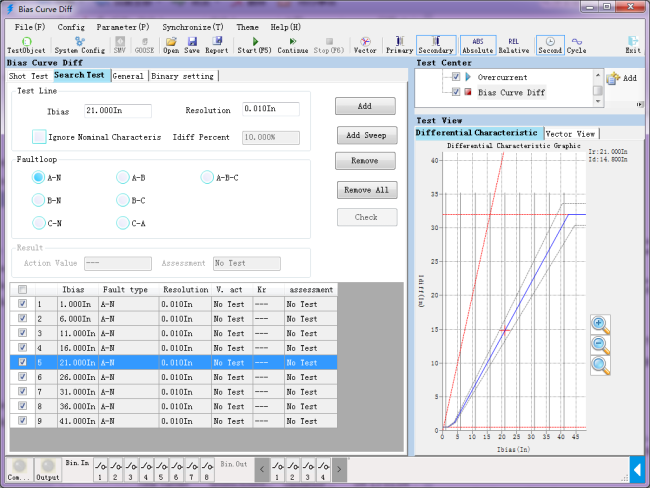The image size is (650, 488).
Task: Toggle Ignore Nominal Characteristic checkbox
Action: pyautogui.click(x=40, y=137)
